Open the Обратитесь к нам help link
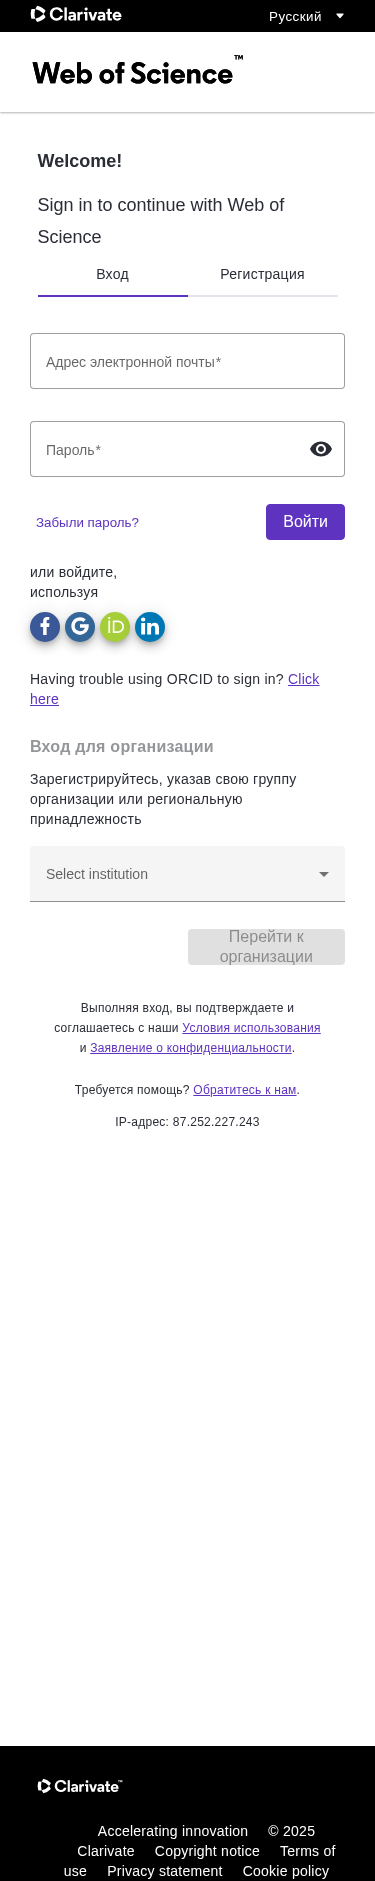Image resolution: width=375 pixels, height=1881 pixels. click(x=245, y=1090)
